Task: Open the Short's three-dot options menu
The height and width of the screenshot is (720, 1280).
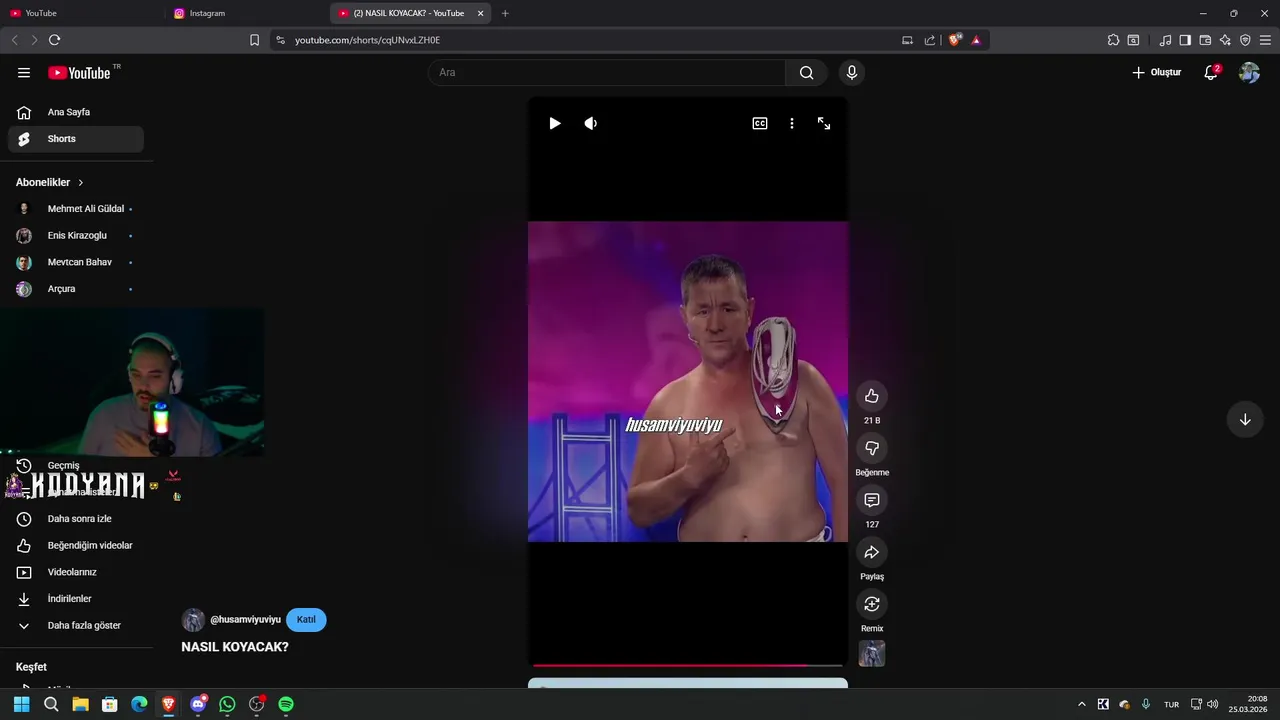Action: point(792,123)
